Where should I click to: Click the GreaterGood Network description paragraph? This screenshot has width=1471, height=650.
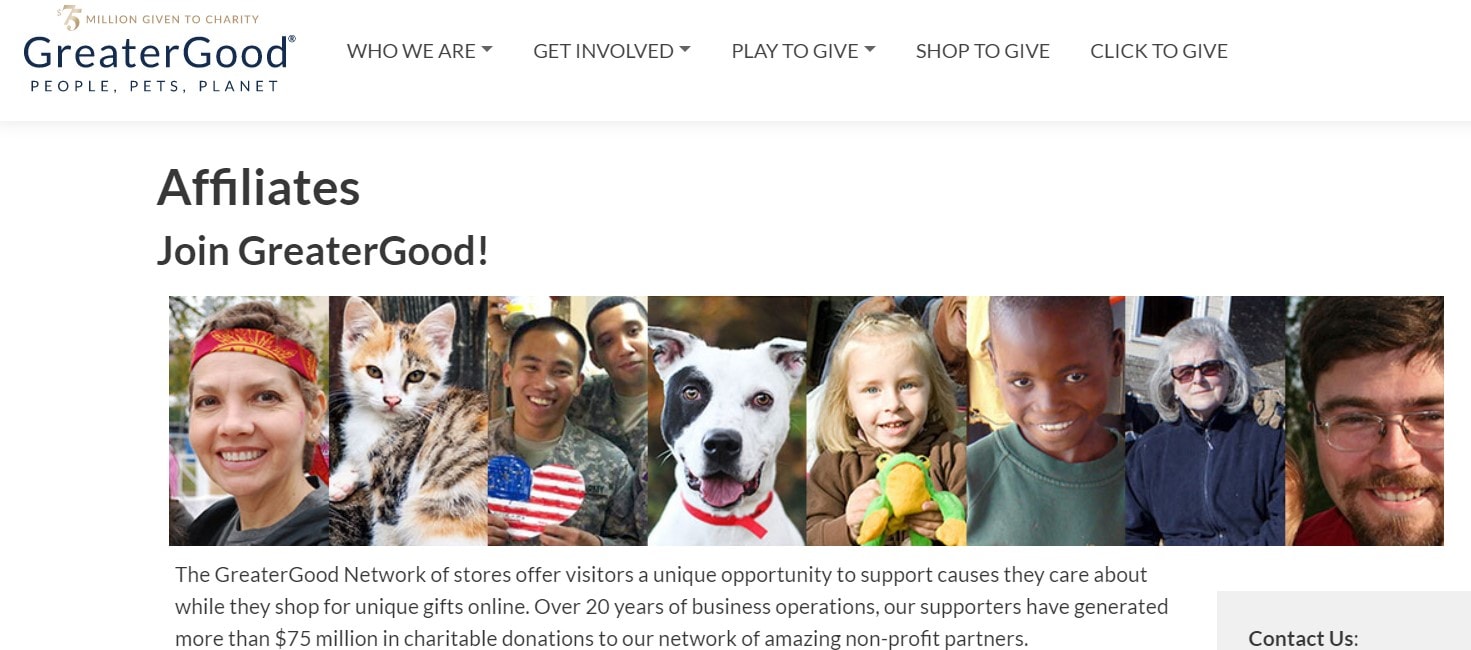tap(672, 606)
